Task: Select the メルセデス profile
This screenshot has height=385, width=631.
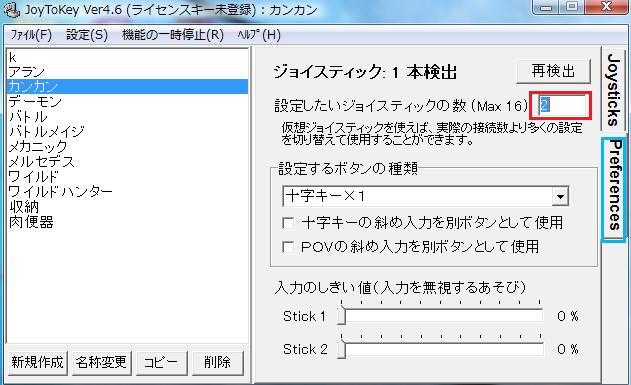Action: (x=128, y=162)
